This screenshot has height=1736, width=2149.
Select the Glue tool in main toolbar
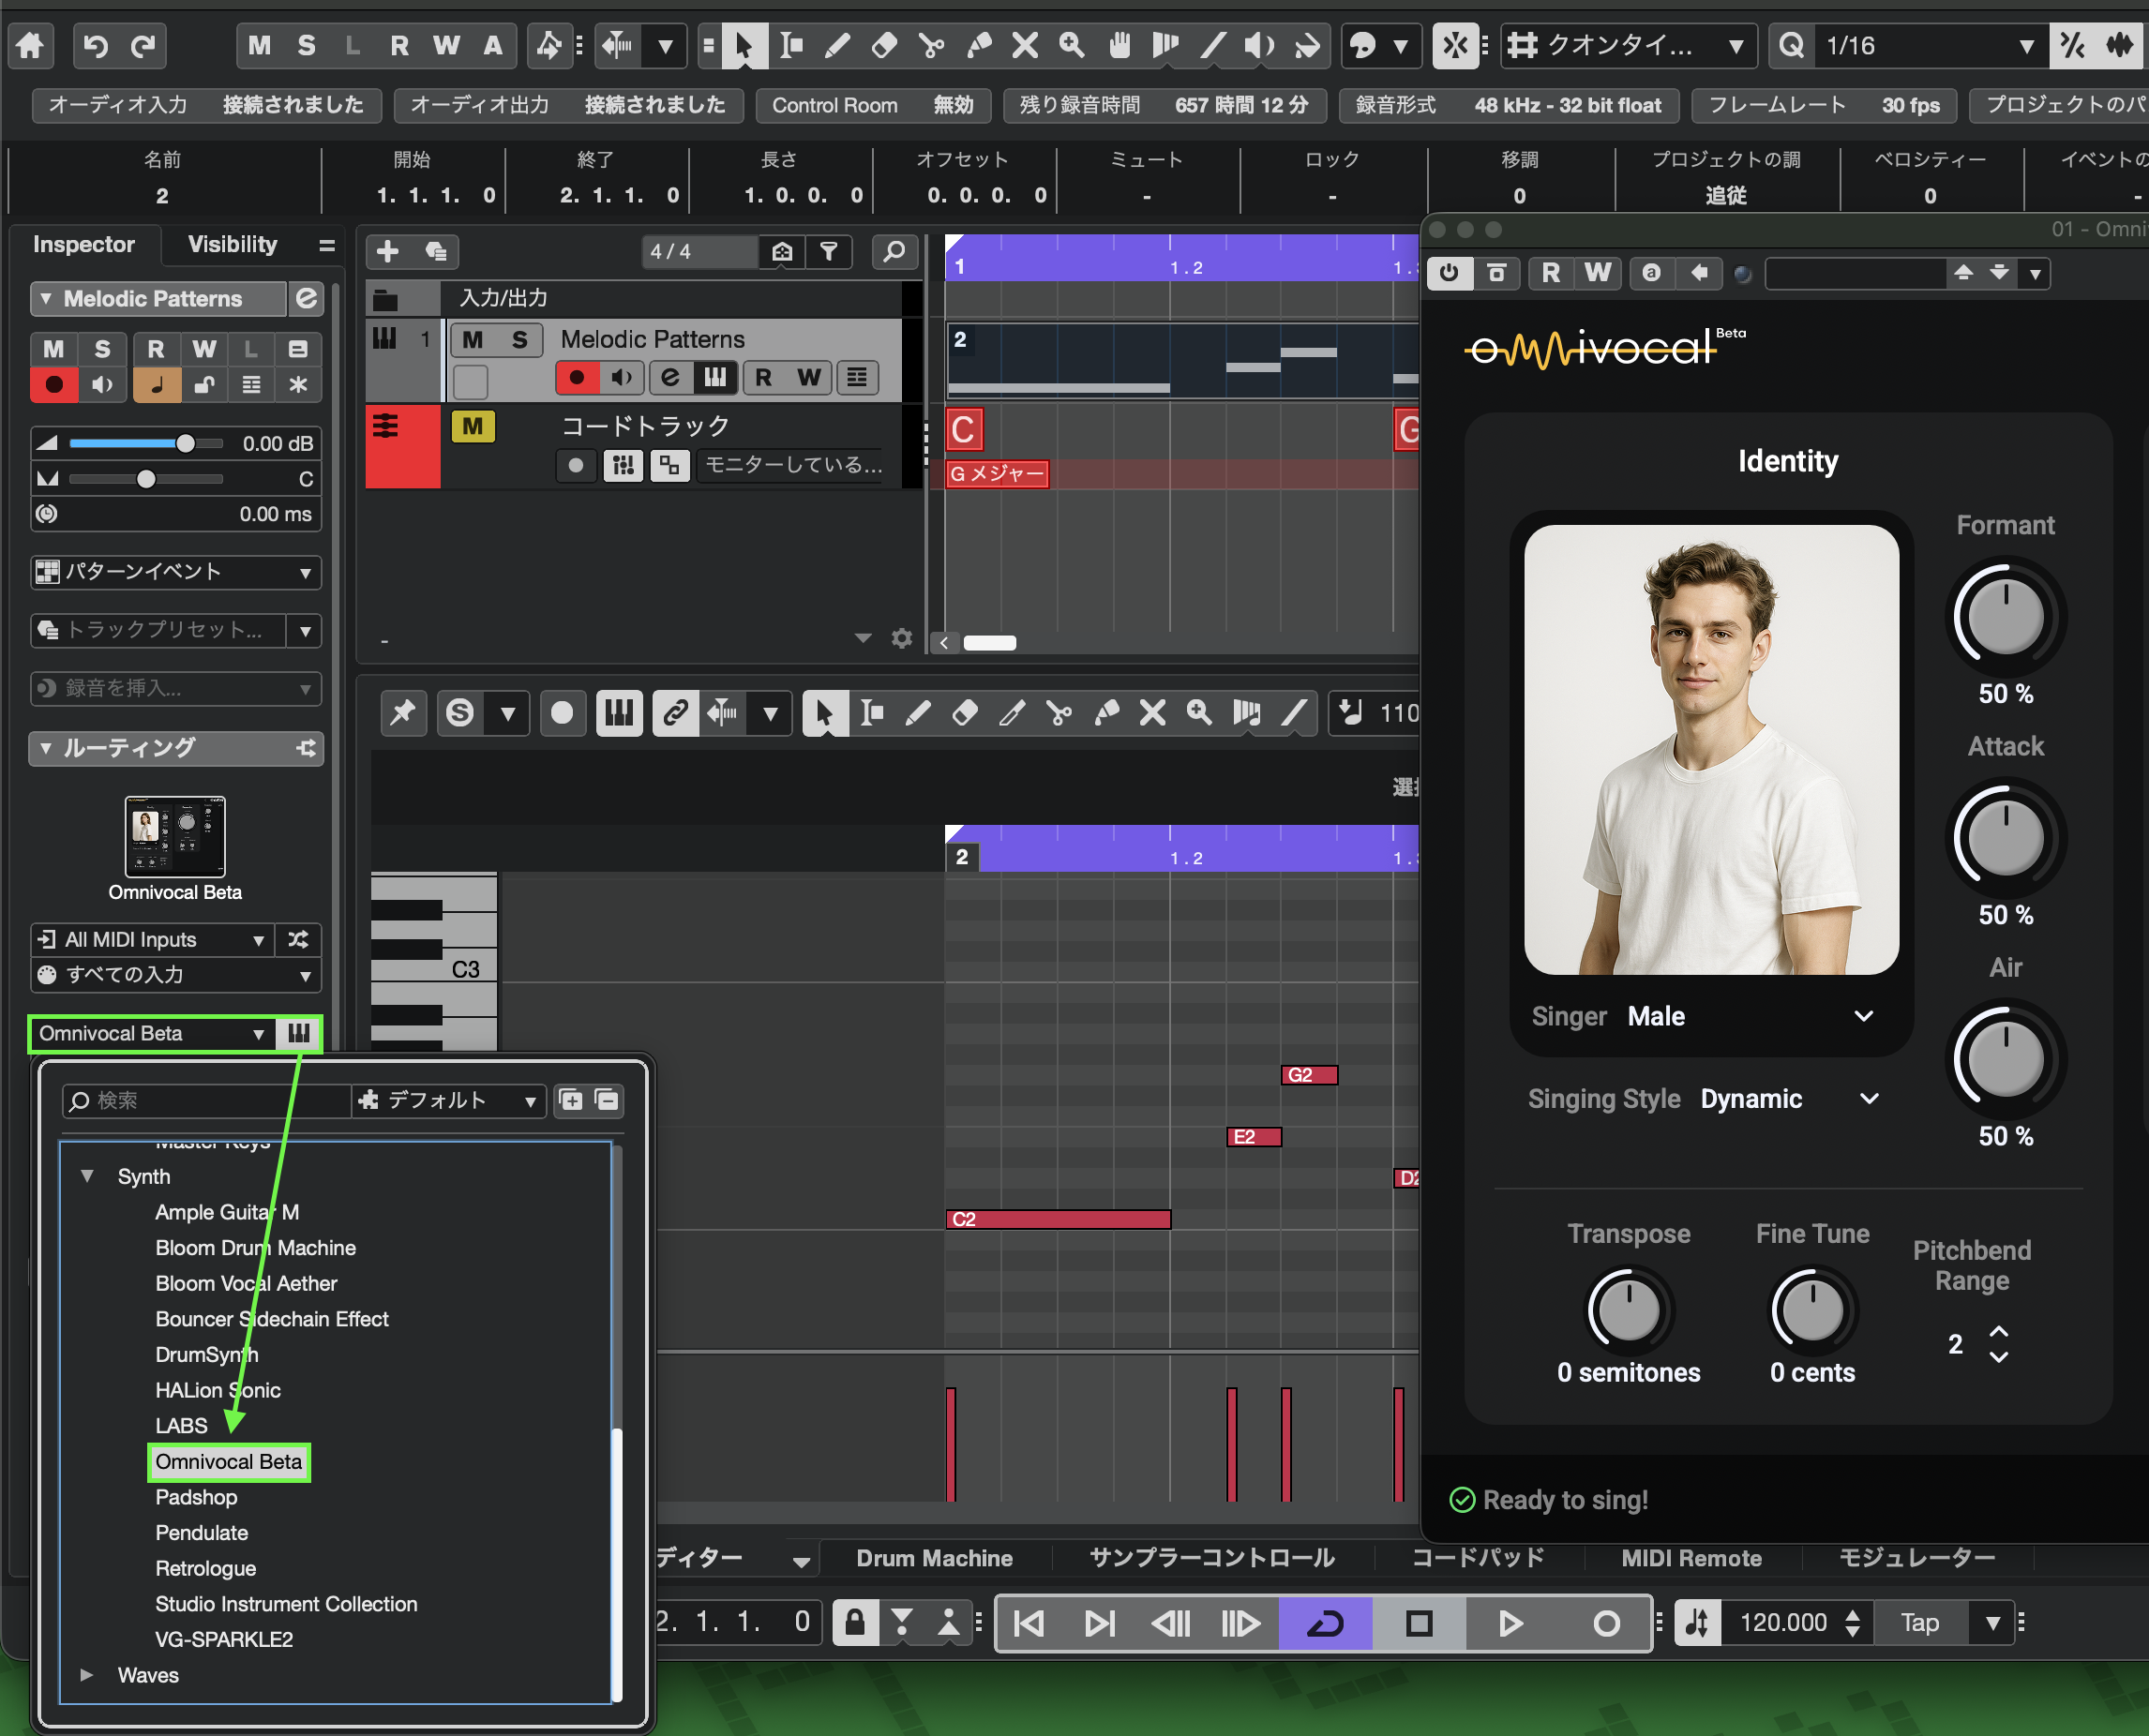pos(979,46)
